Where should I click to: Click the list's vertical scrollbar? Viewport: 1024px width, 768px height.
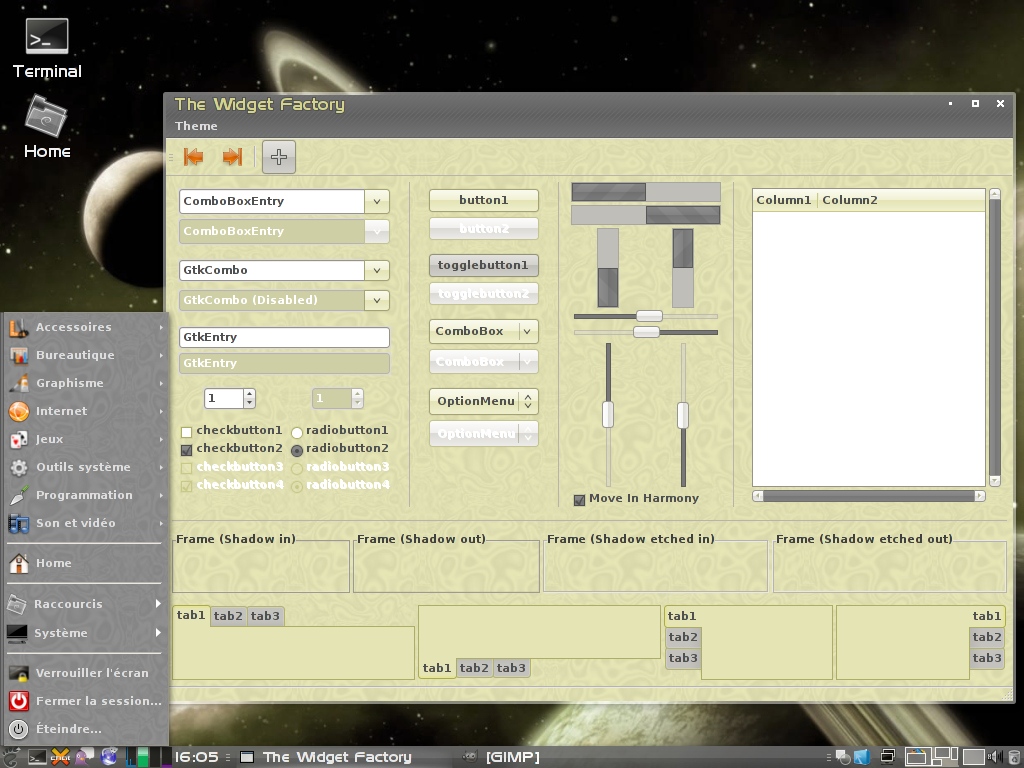pyautogui.click(x=995, y=337)
